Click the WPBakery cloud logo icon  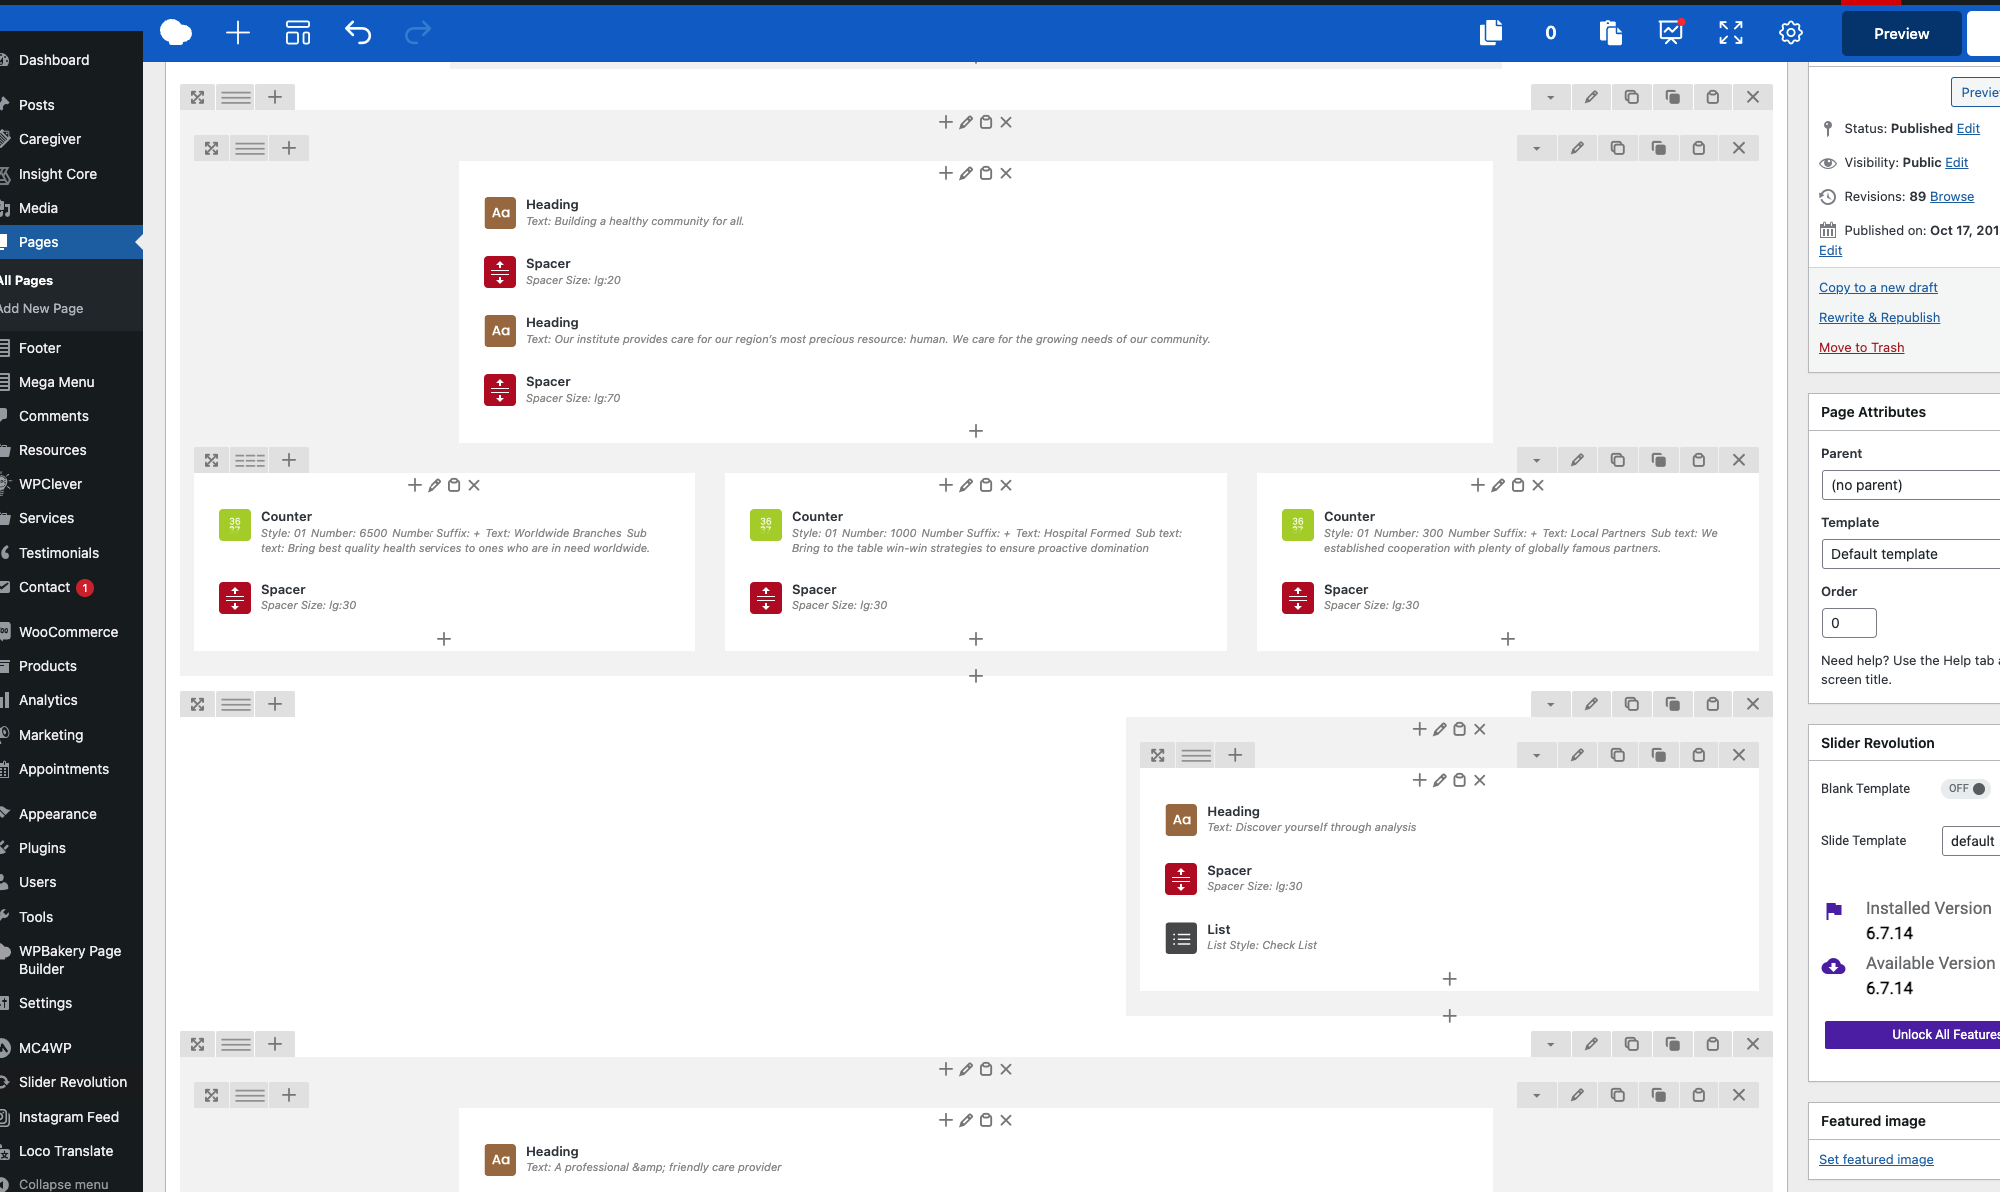[x=176, y=33]
